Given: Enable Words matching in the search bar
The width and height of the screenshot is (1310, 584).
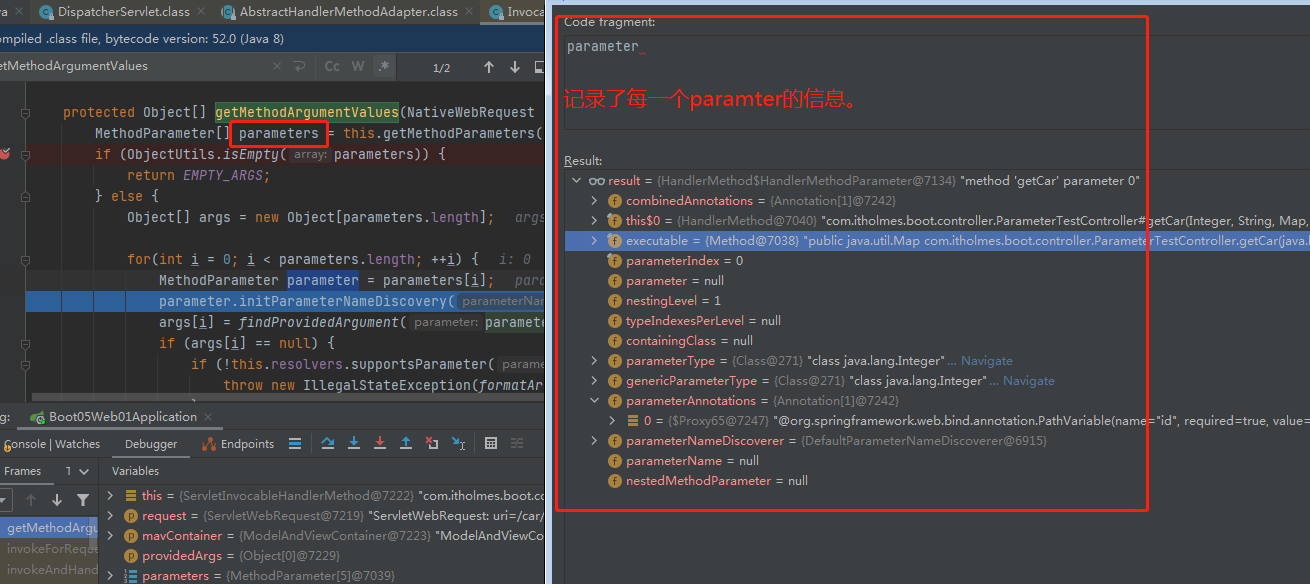Looking at the screenshot, I should pyautogui.click(x=357, y=67).
